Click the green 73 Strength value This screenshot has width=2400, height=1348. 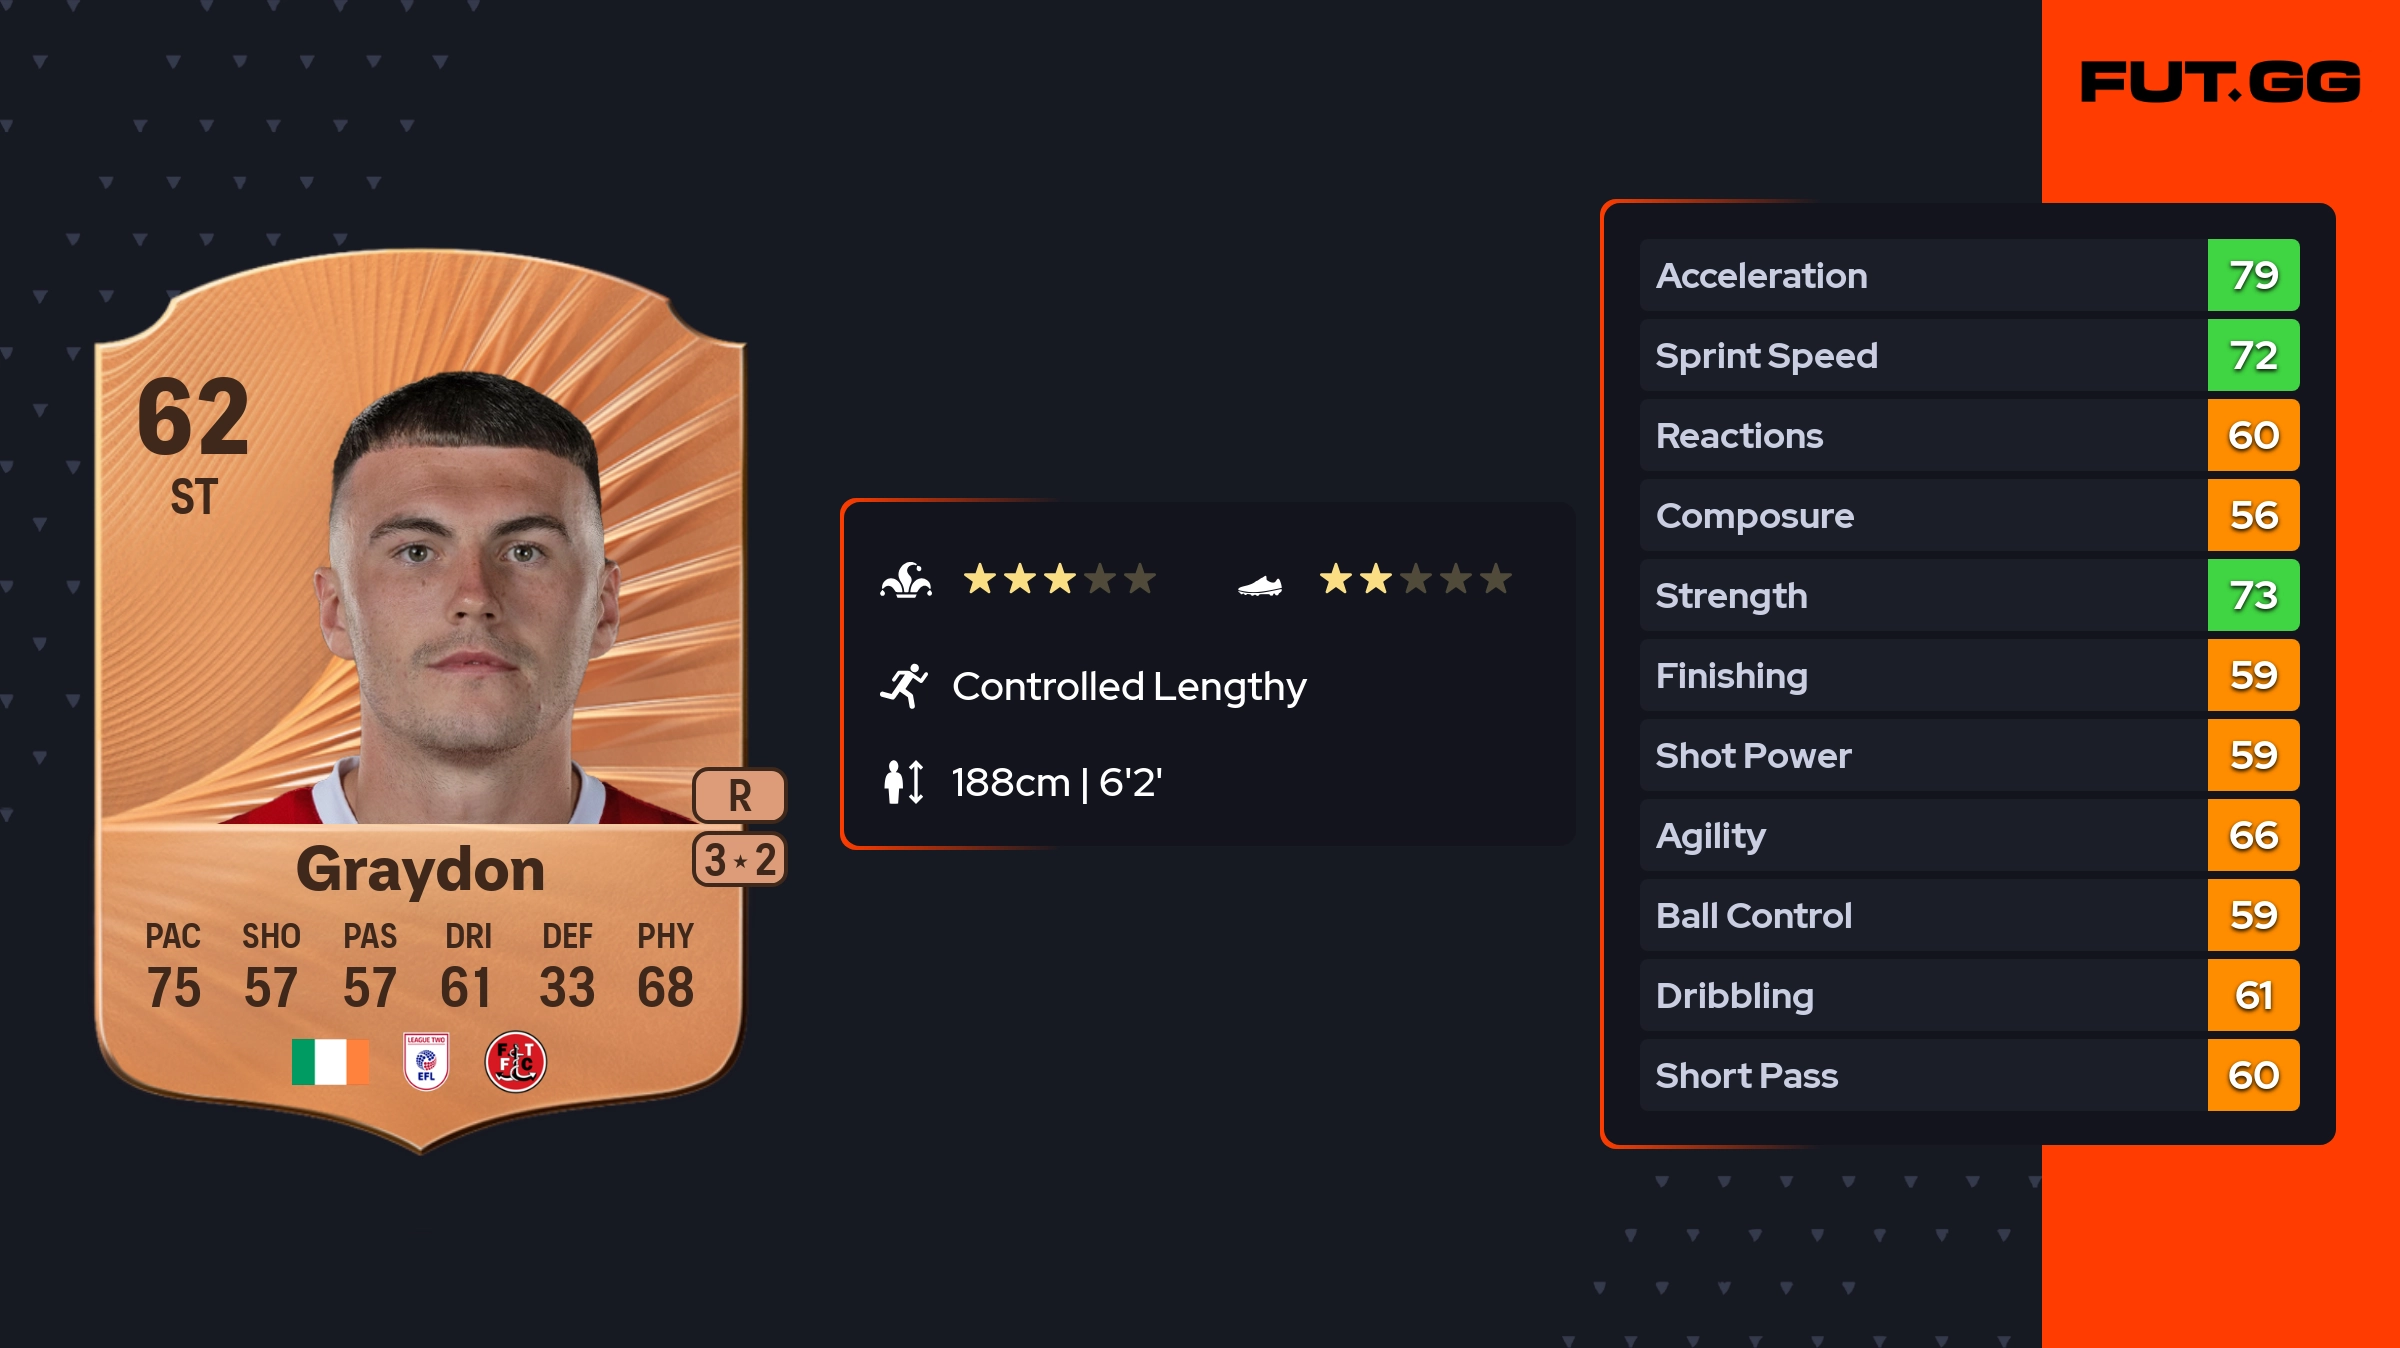click(x=2253, y=596)
